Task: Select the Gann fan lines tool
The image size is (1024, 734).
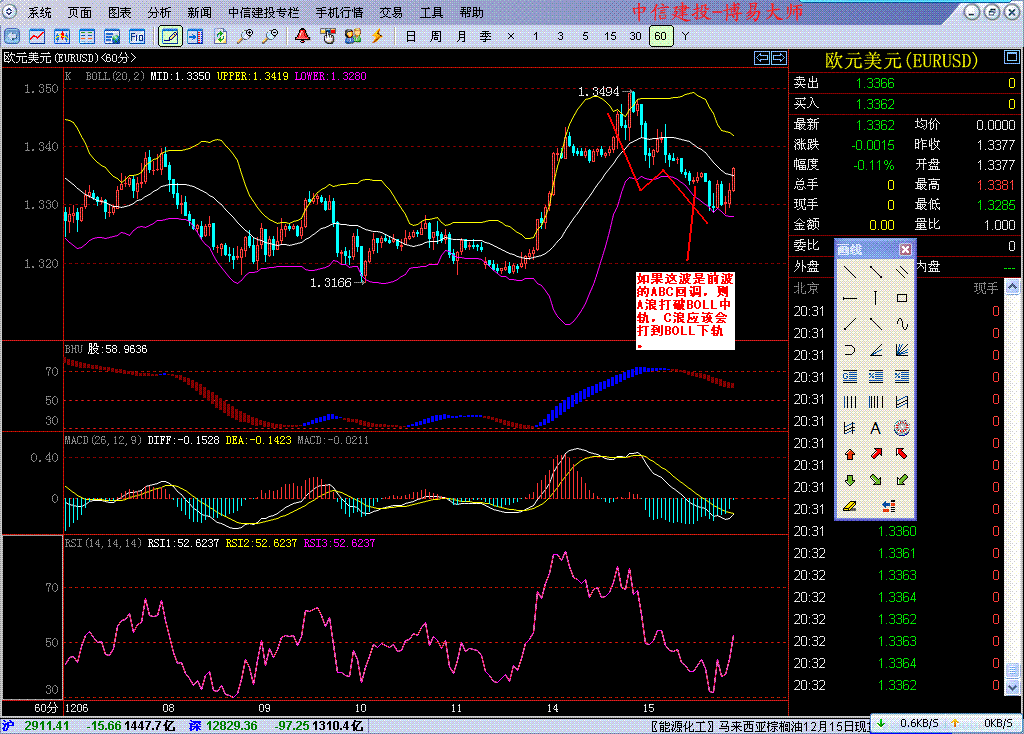Action: pos(902,350)
